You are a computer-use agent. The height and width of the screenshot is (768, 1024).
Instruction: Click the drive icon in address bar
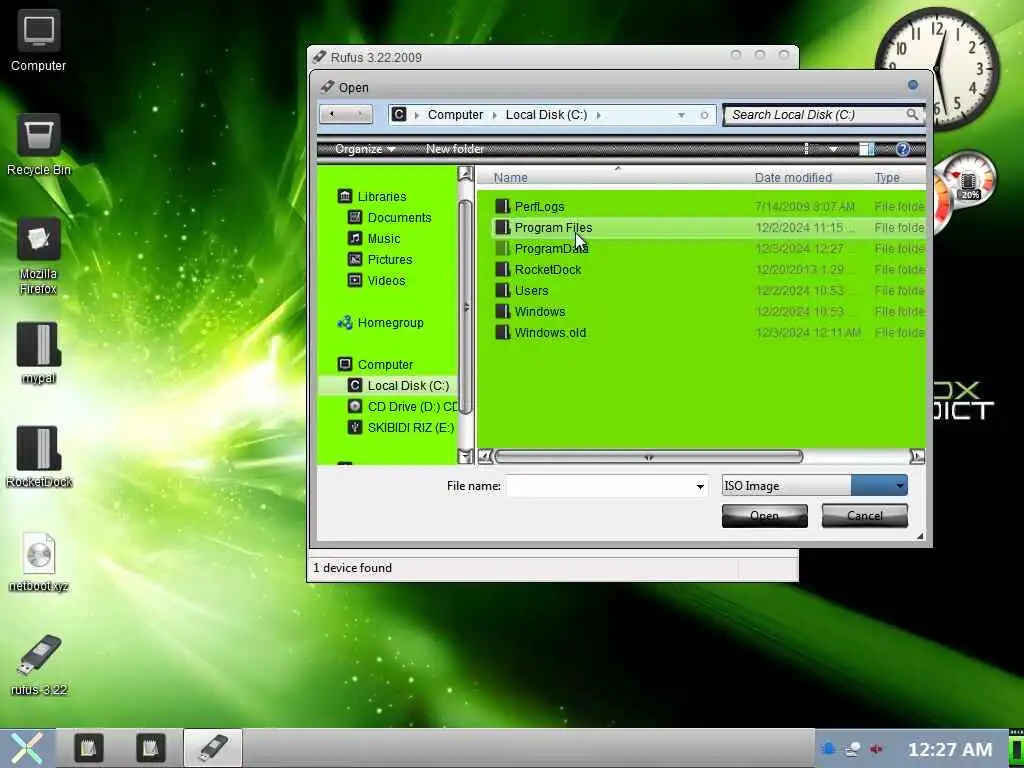(399, 114)
